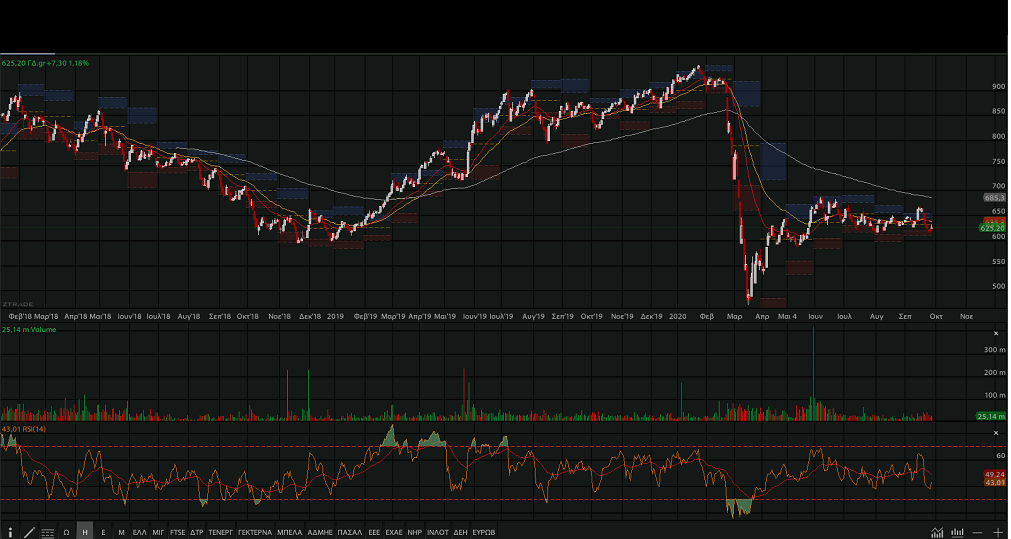Load the ΕΥΡΩΒ stock chart
Screen dimensions: 1011x539
[x=484, y=532]
